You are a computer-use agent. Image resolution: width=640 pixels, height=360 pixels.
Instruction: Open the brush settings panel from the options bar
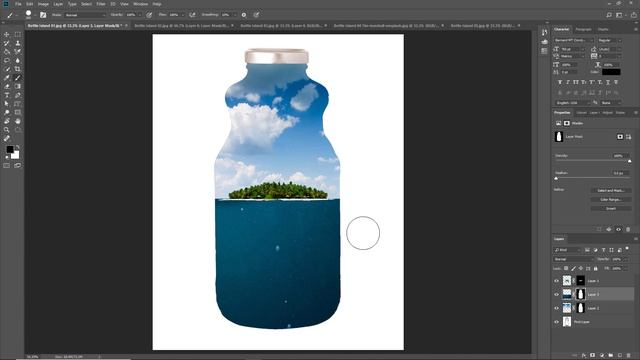click(x=43, y=15)
